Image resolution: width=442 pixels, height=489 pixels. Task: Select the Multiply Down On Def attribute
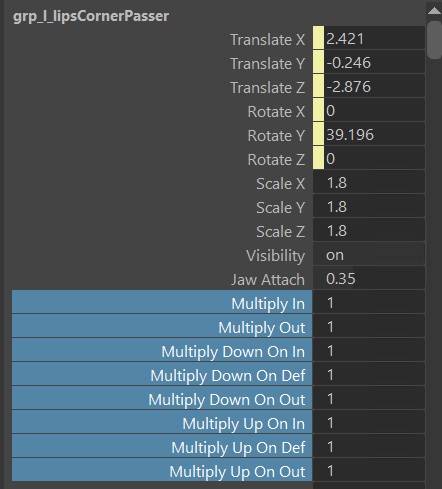point(162,374)
